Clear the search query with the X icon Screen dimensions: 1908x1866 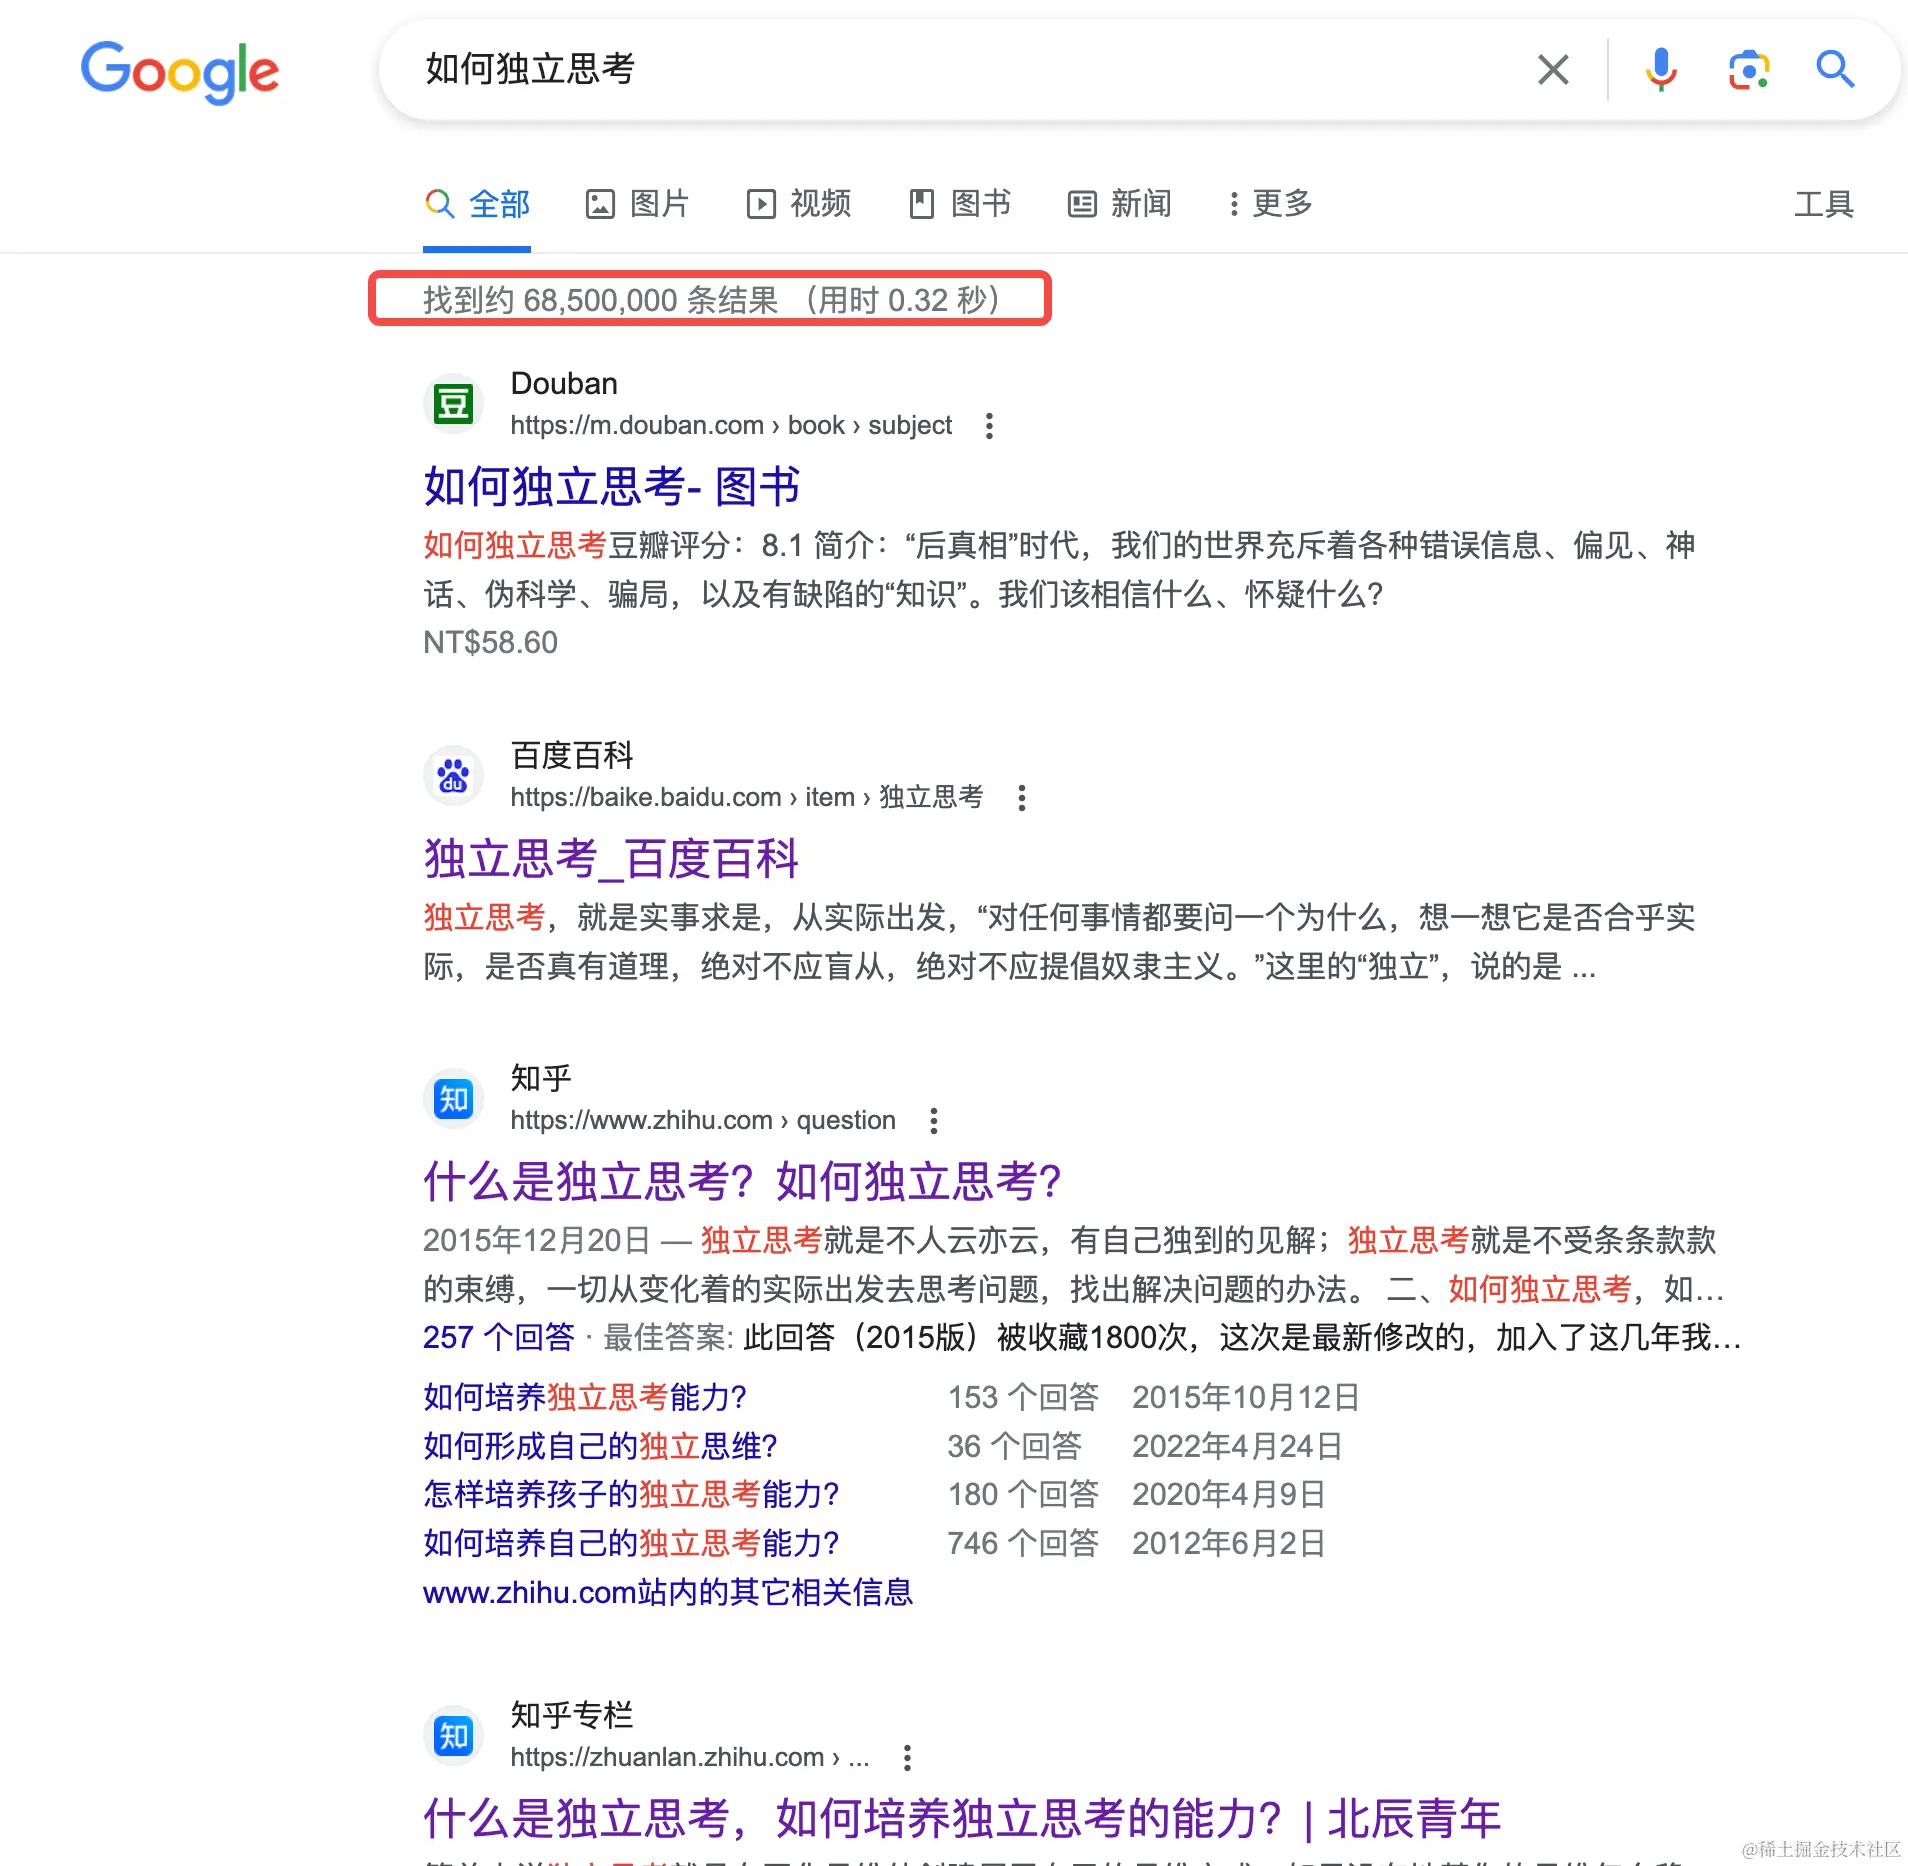point(1553,70)
